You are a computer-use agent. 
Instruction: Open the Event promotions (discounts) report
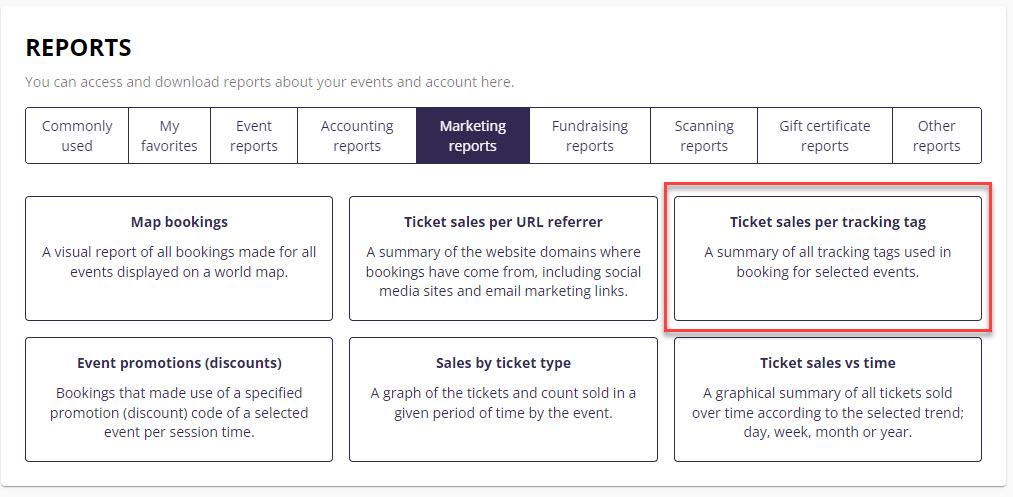pyautogui.click(x=179, y=363)
